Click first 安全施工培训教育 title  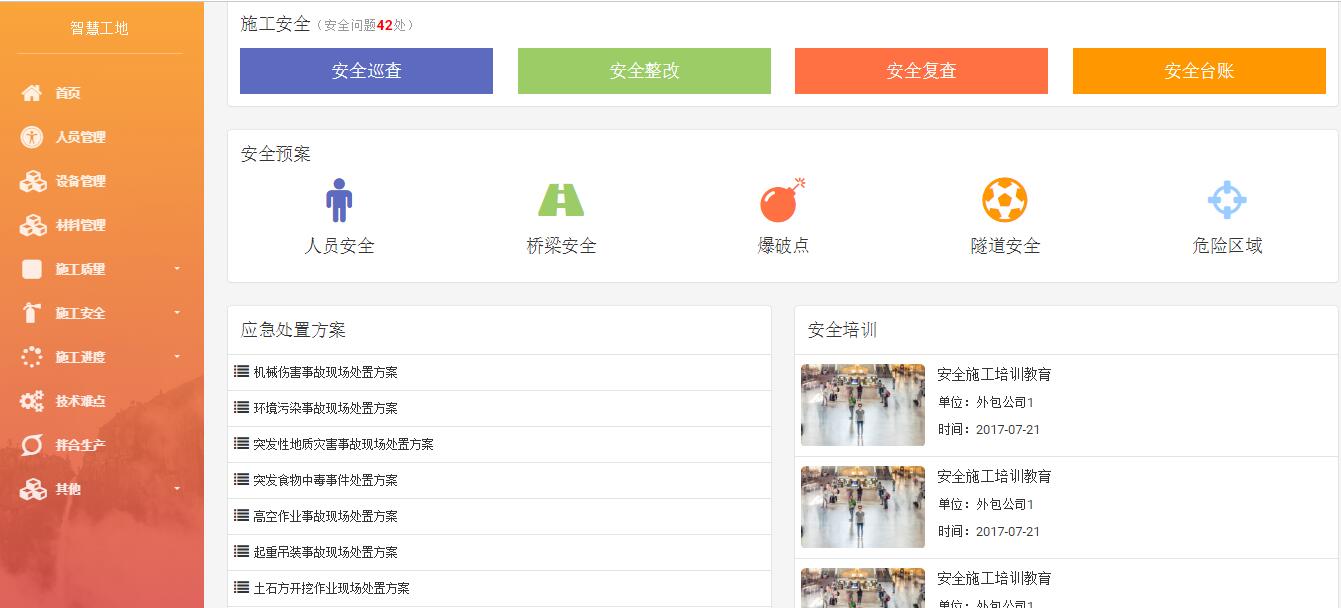coord(994,374)
